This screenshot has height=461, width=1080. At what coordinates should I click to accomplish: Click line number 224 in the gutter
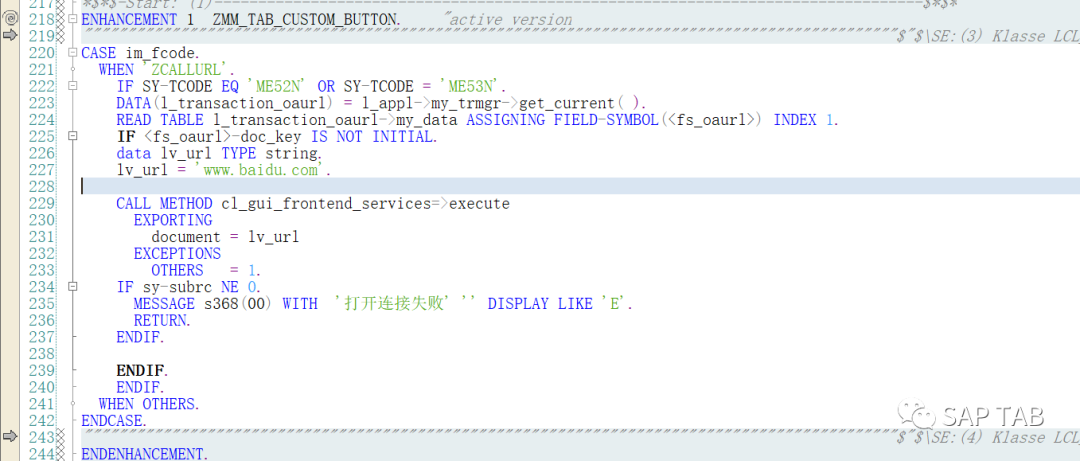[42, 120]
